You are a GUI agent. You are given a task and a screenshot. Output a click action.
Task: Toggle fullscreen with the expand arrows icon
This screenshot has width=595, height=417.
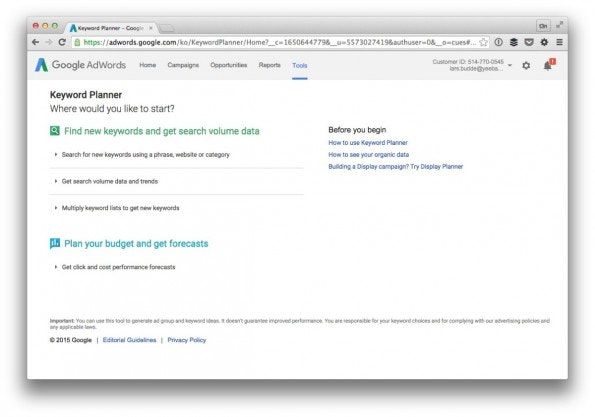[559, 25]
